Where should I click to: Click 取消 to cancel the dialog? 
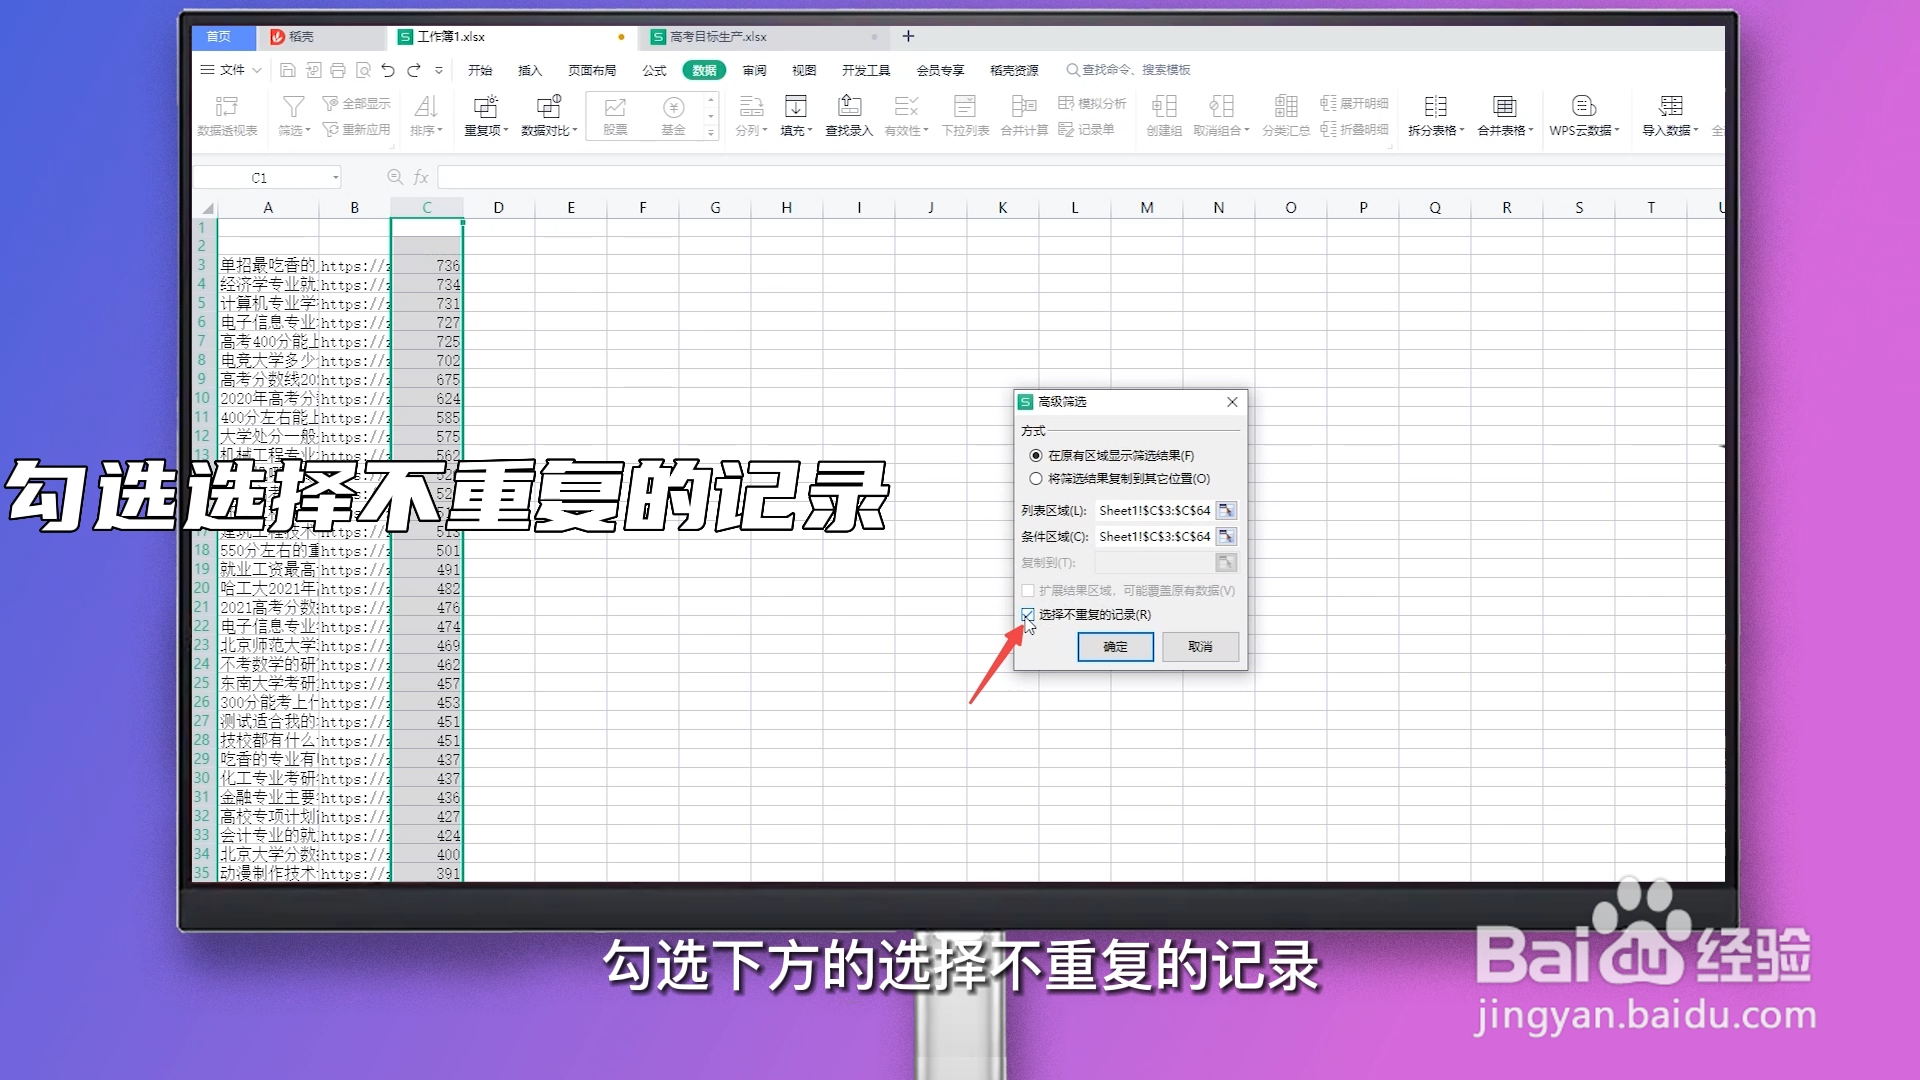(1200, 647)
